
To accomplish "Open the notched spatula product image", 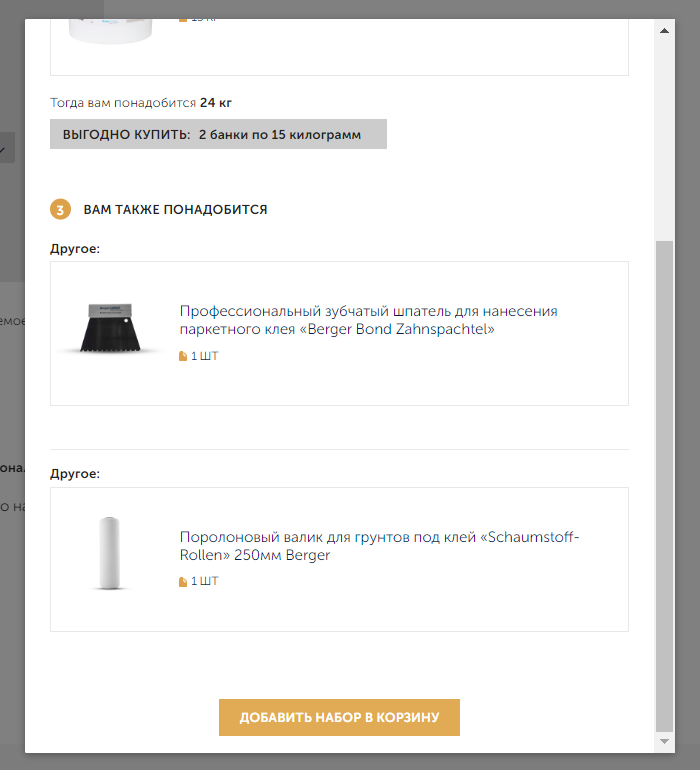I will point(109,328).
